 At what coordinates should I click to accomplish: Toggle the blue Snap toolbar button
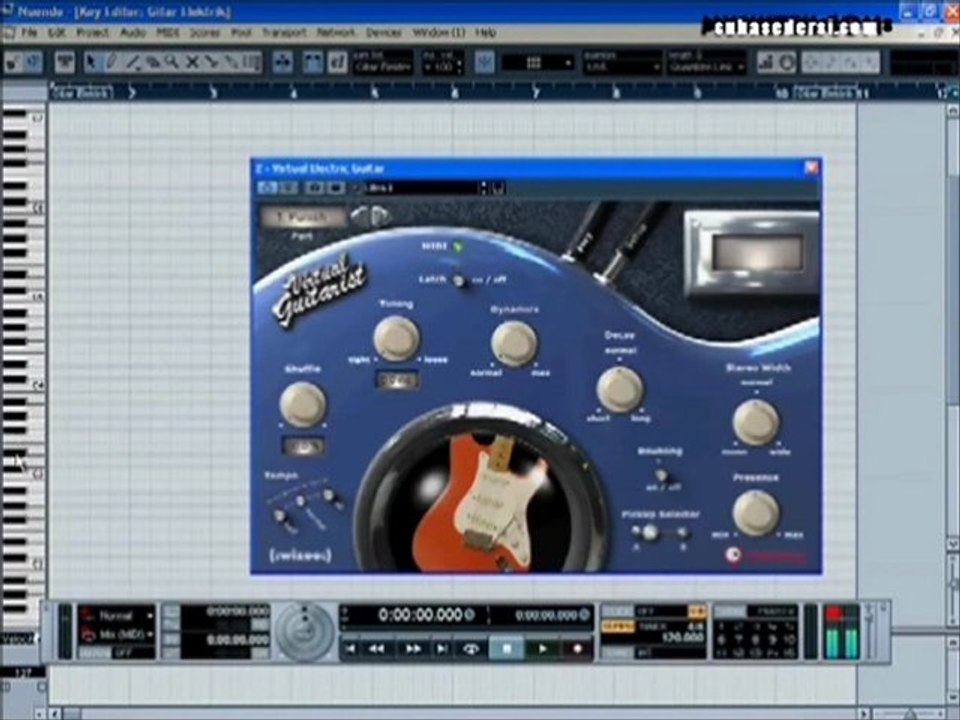484,62
